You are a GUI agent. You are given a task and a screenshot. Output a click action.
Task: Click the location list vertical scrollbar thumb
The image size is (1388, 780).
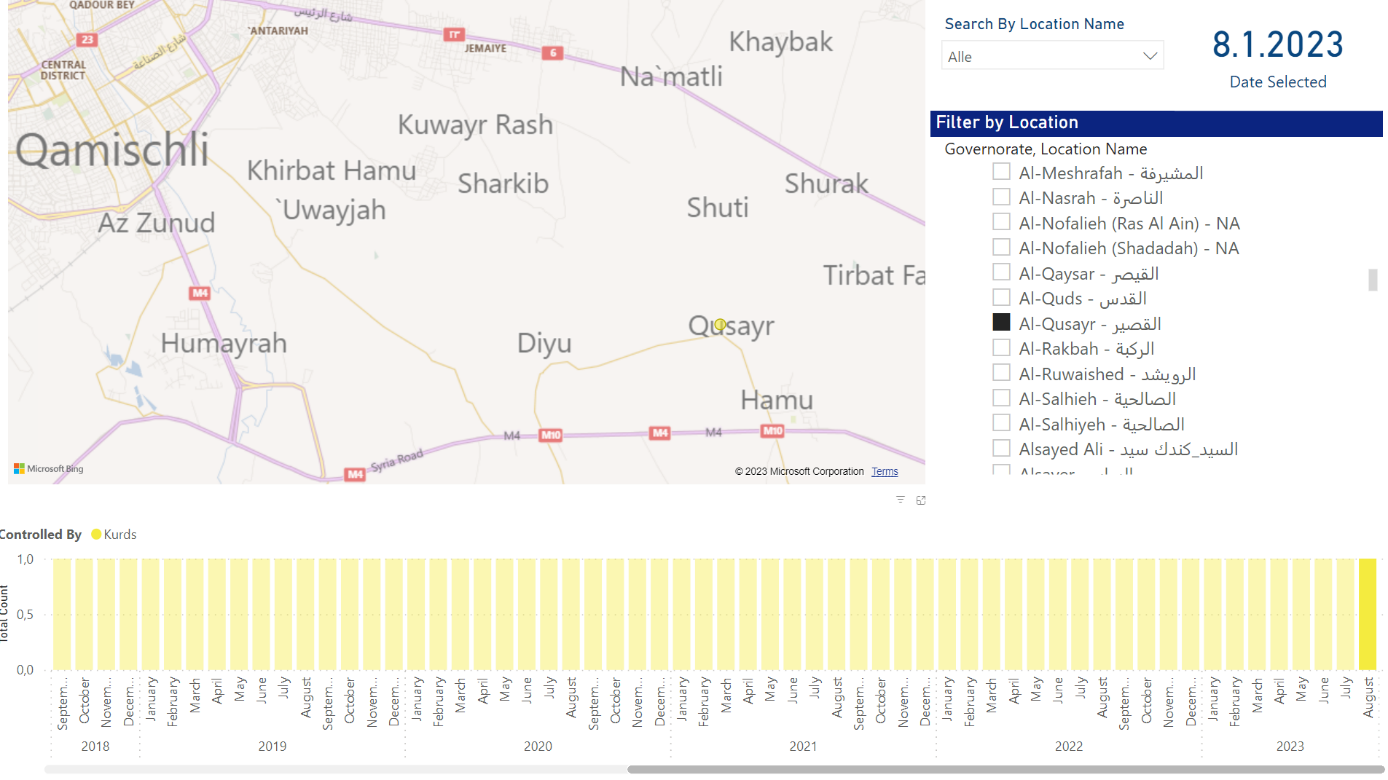(1373, 280)
